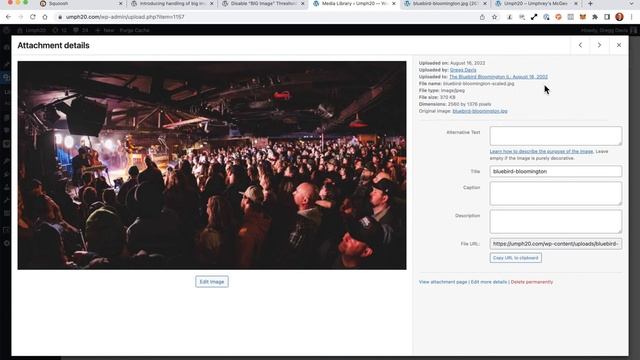Viewport: 640px width, 360px height.
Task: Focus the Alternative Text field
Action: pyautogui.click(x=556, y=136)
